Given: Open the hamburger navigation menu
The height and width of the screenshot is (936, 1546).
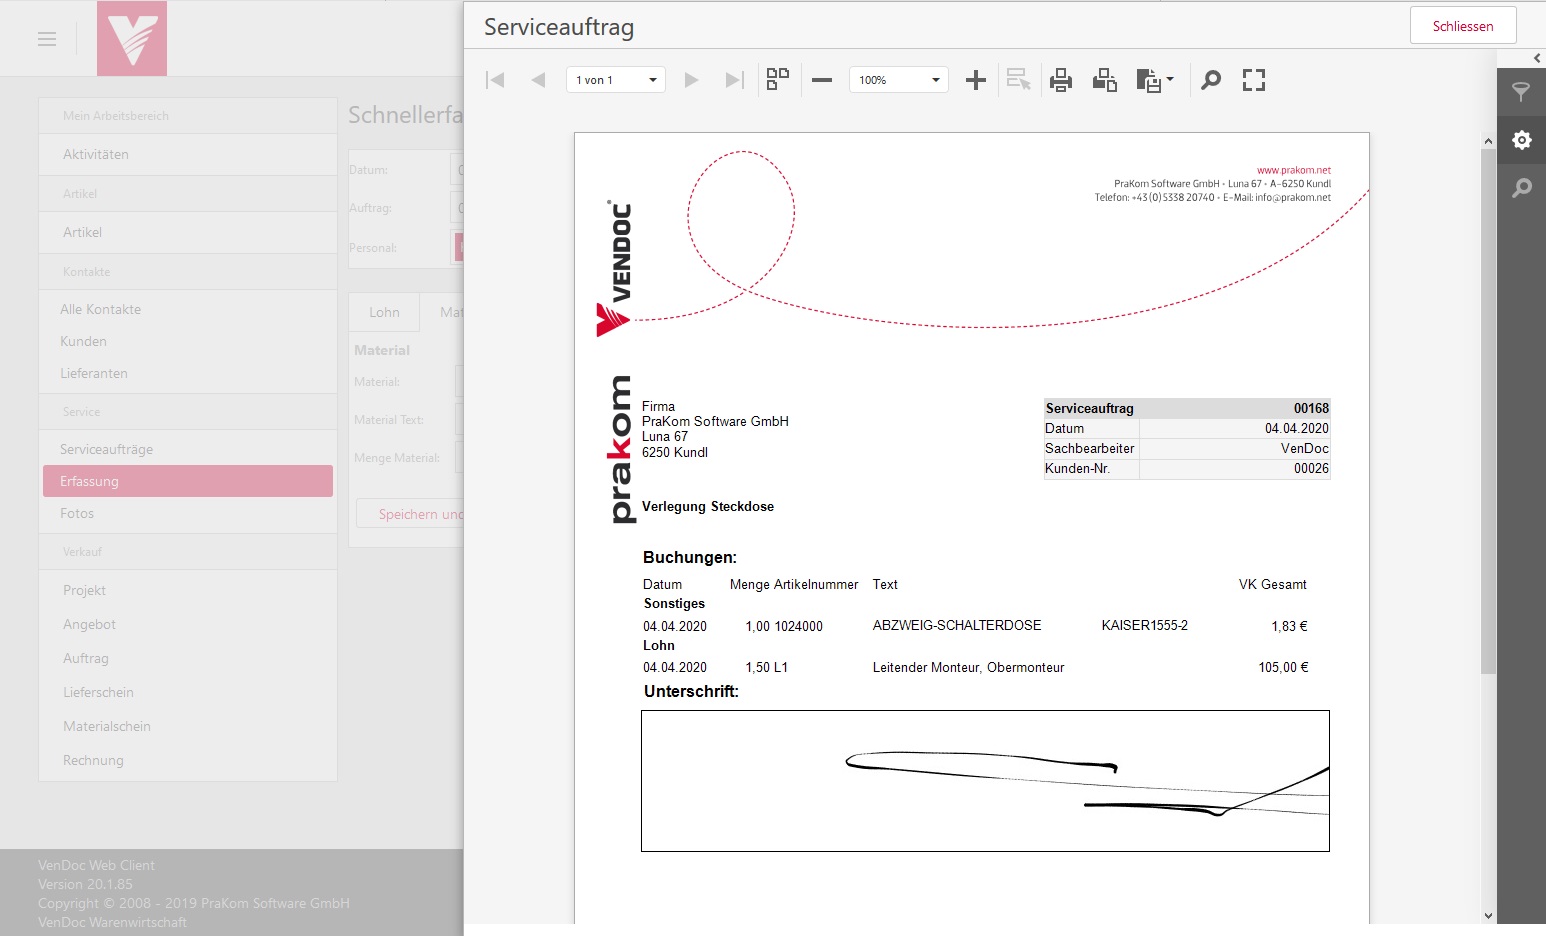Looking at the screenshot, I should click(x=47, y=39).
